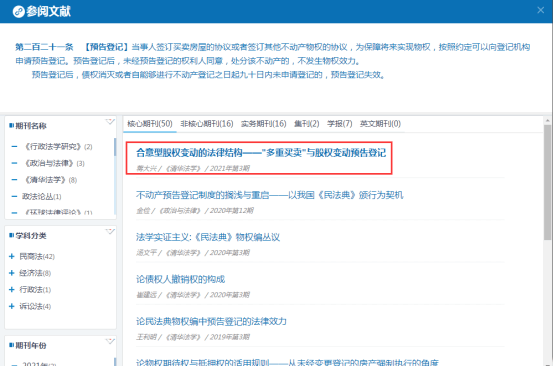This screenshot has height=366, width=554.
Task: Open article 法学实证主义:《民法典》物权编丛议
Action: [208, 237]
